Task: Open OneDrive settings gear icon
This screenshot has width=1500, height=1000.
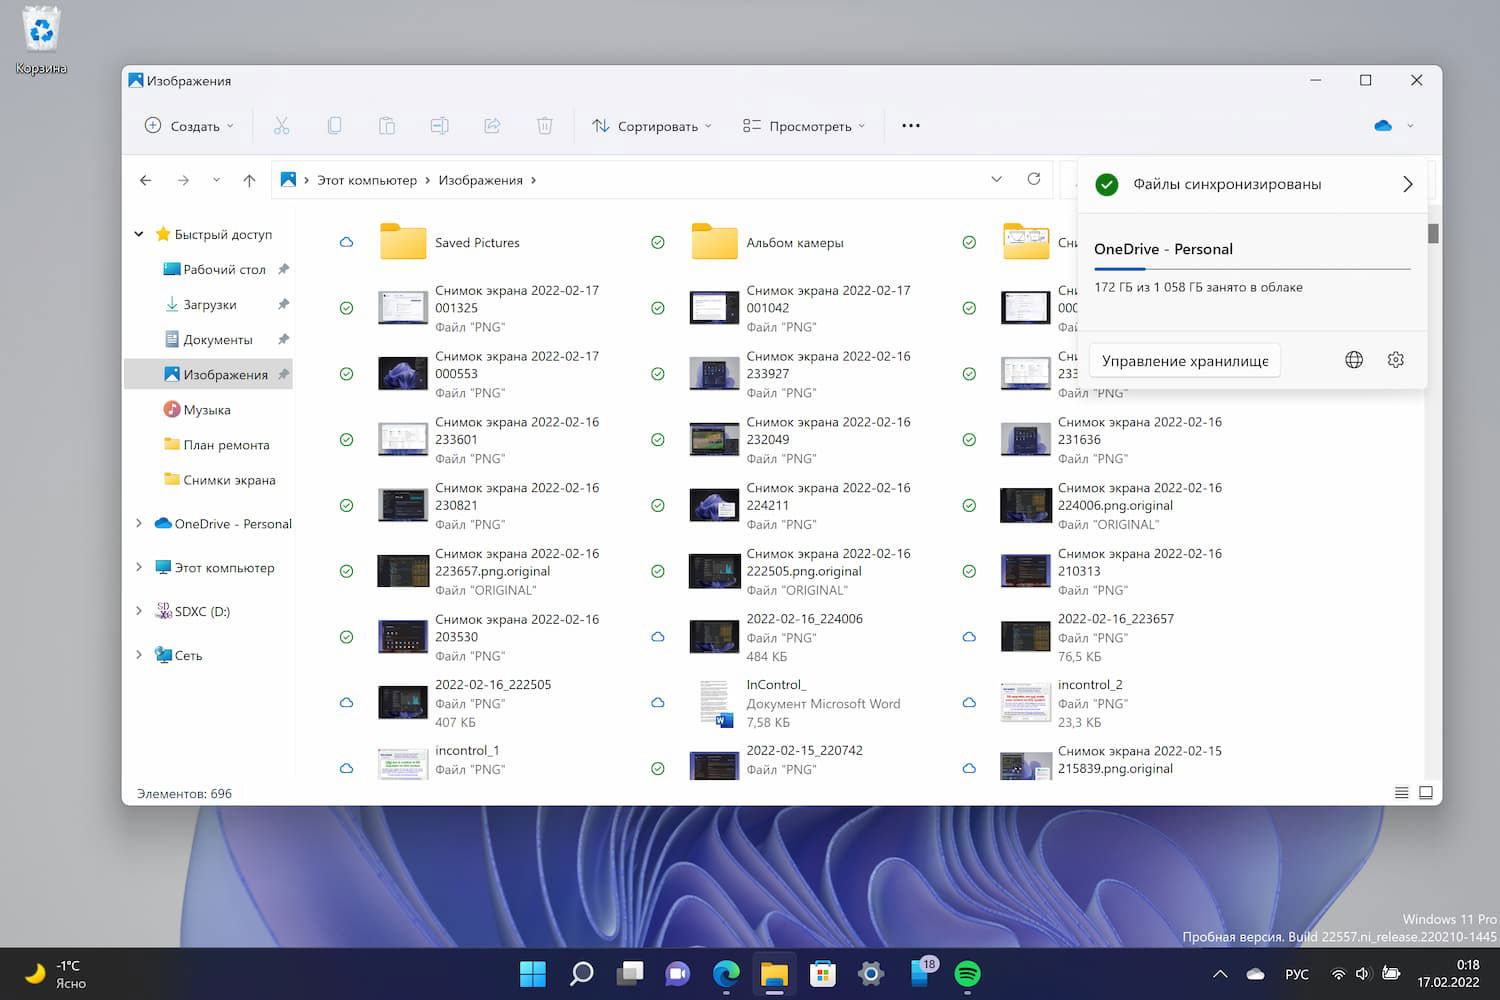Action: coord(1395,360)
